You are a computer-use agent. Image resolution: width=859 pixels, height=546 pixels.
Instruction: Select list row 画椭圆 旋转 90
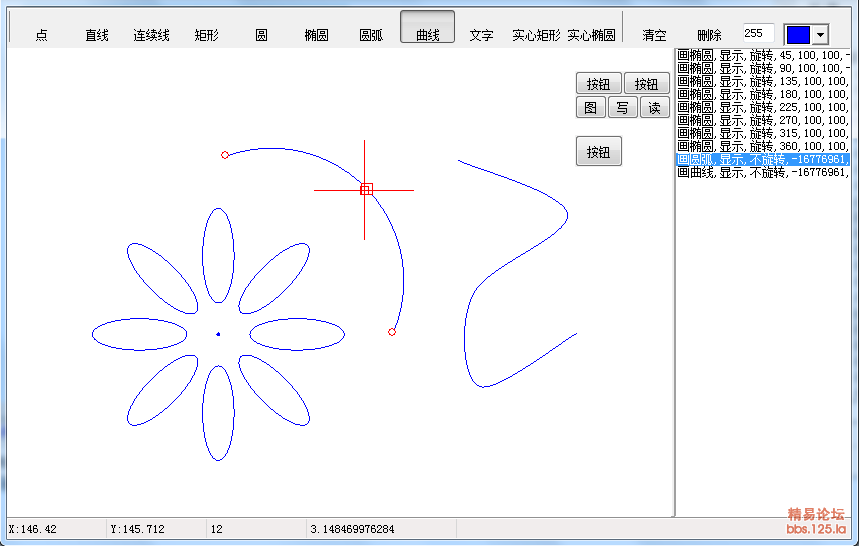coord(763,68)
